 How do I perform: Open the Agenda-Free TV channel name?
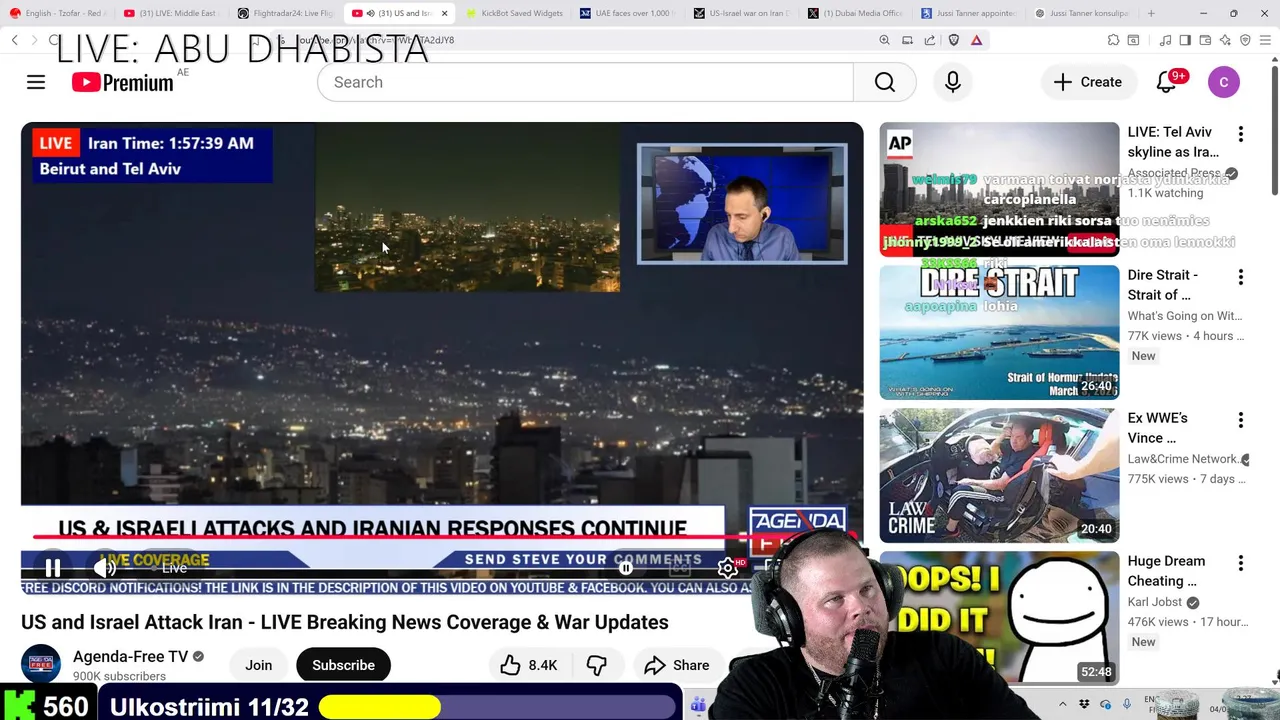130,657
